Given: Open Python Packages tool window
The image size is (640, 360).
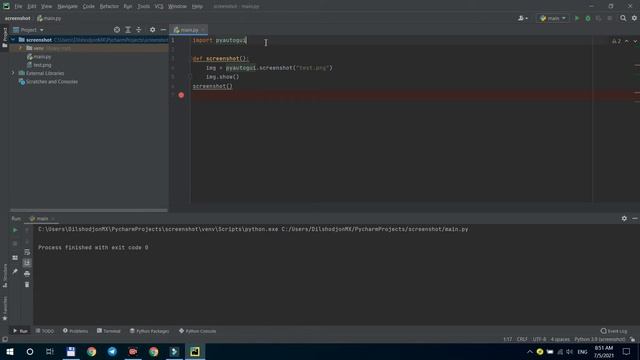Looking at the screenshot, I should pos(149,331).
